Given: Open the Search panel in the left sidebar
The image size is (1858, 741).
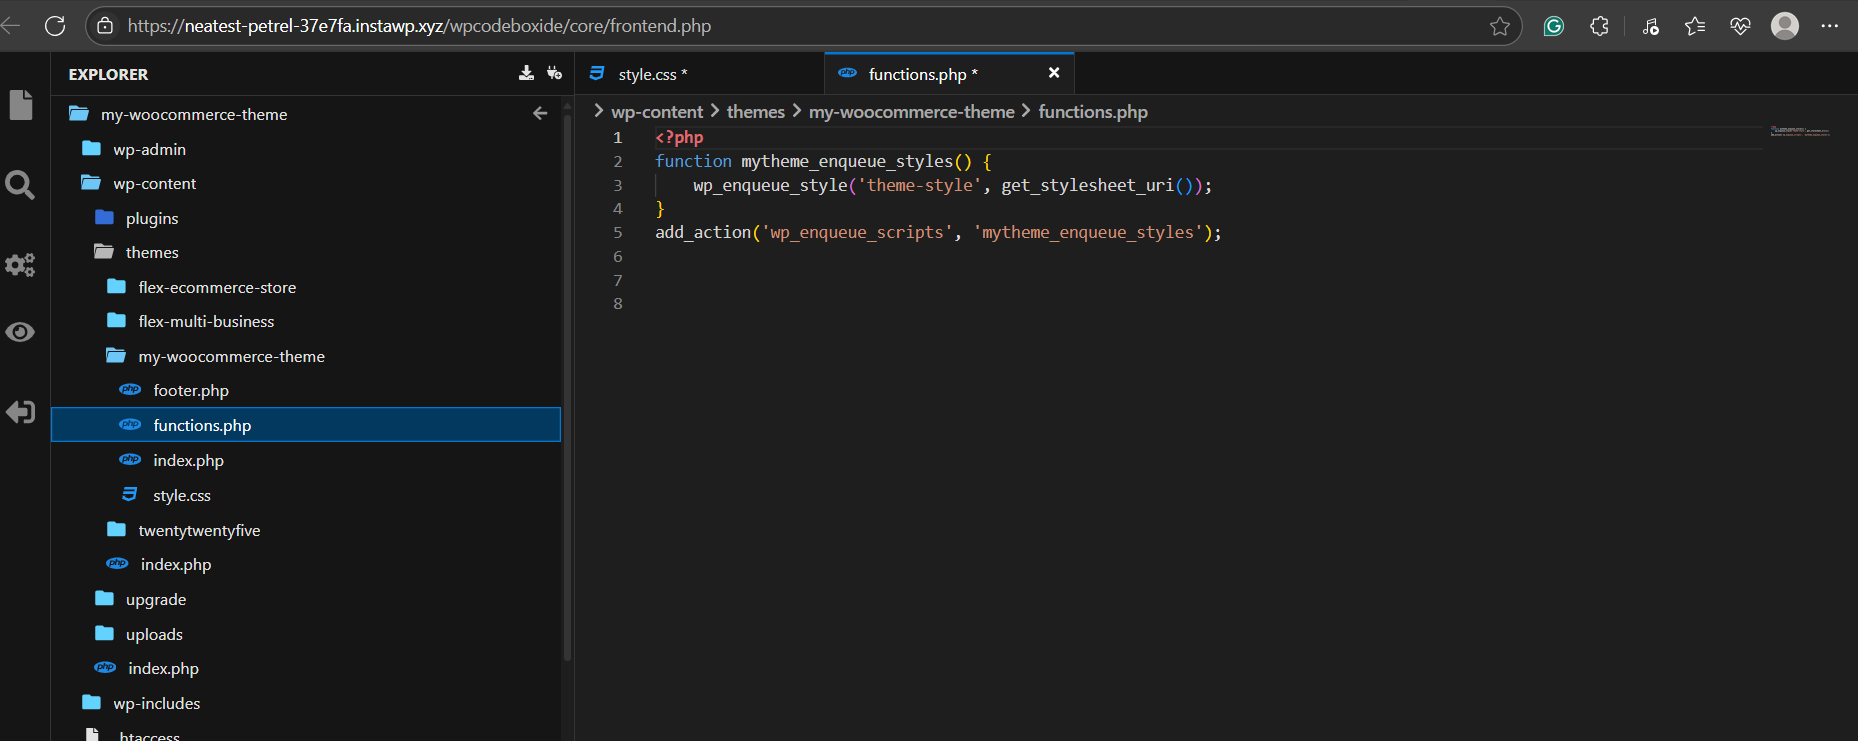Looking at the screenshot, I should tap(20, 185).
